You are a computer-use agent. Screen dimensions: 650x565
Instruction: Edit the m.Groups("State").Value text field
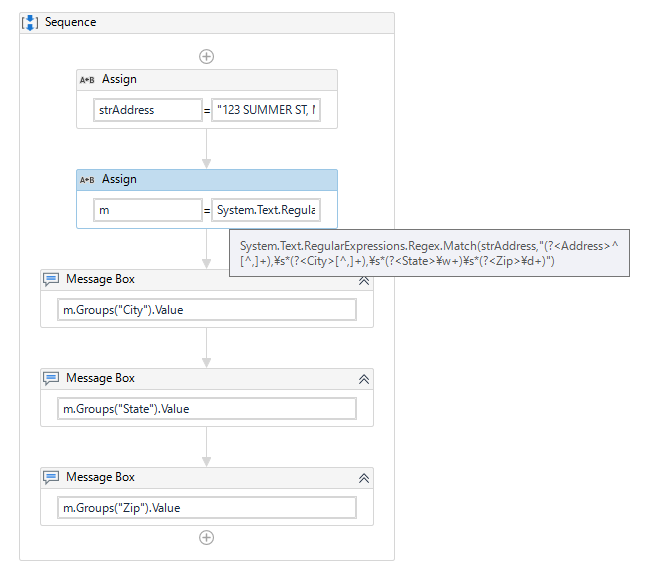pos(207,409)
